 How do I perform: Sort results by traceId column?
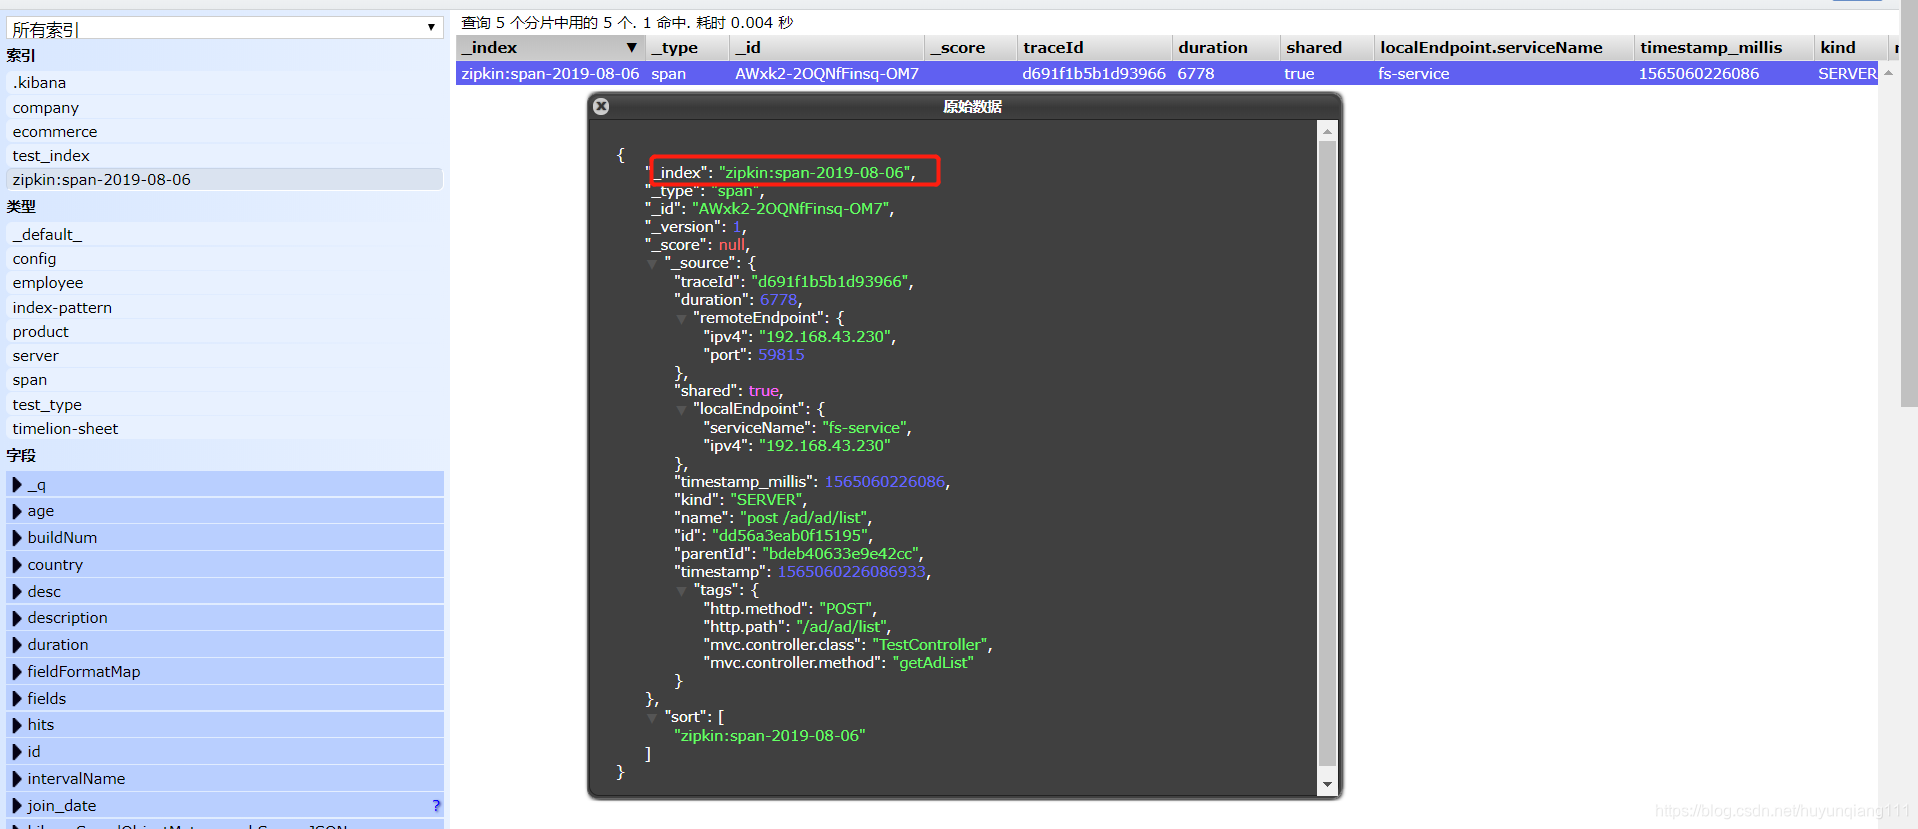coord(1094,47)
